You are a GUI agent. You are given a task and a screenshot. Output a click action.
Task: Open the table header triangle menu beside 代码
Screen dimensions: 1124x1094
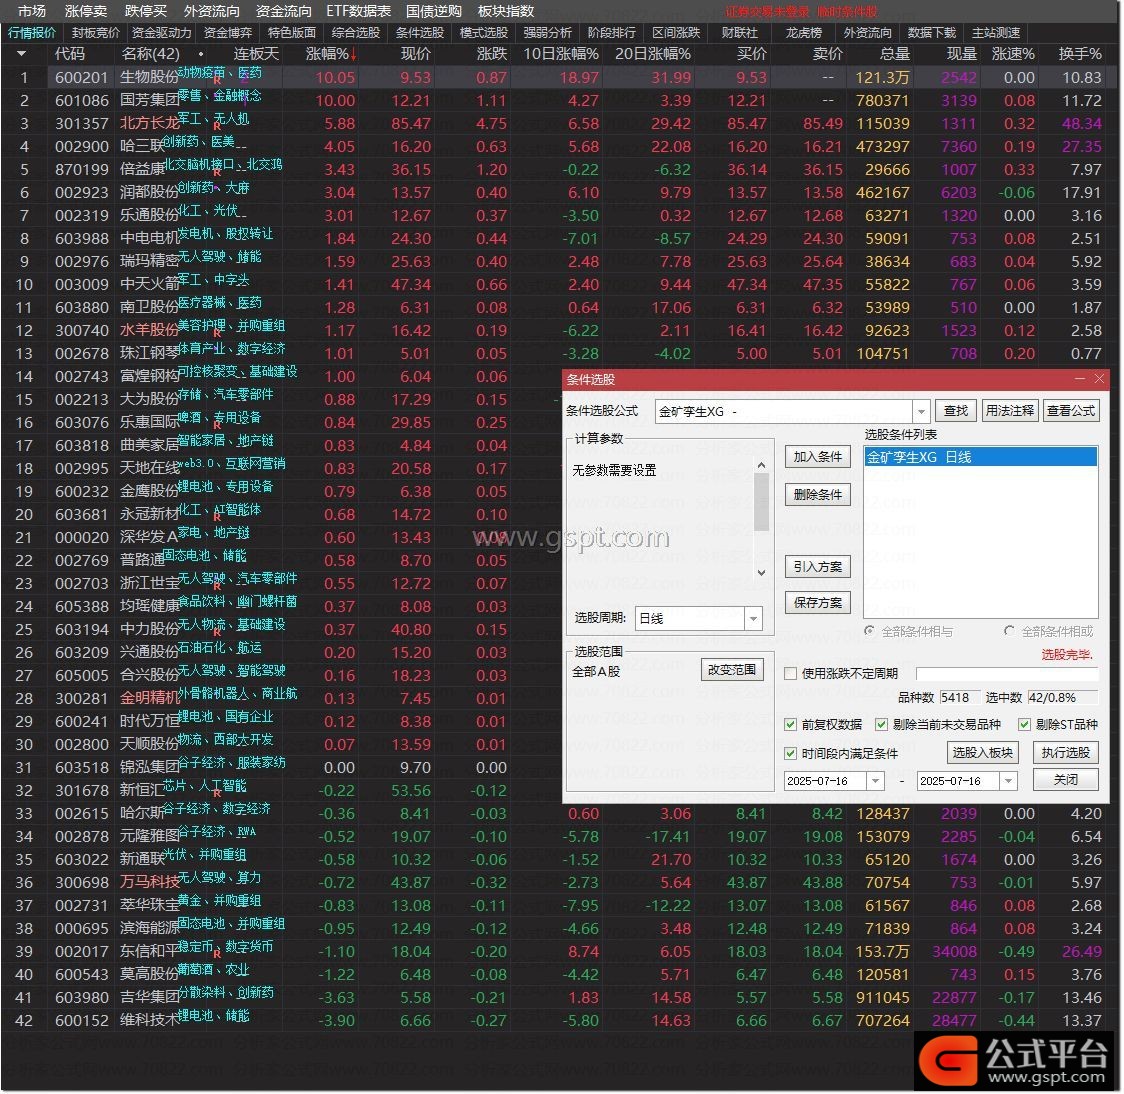coord(21,54)
